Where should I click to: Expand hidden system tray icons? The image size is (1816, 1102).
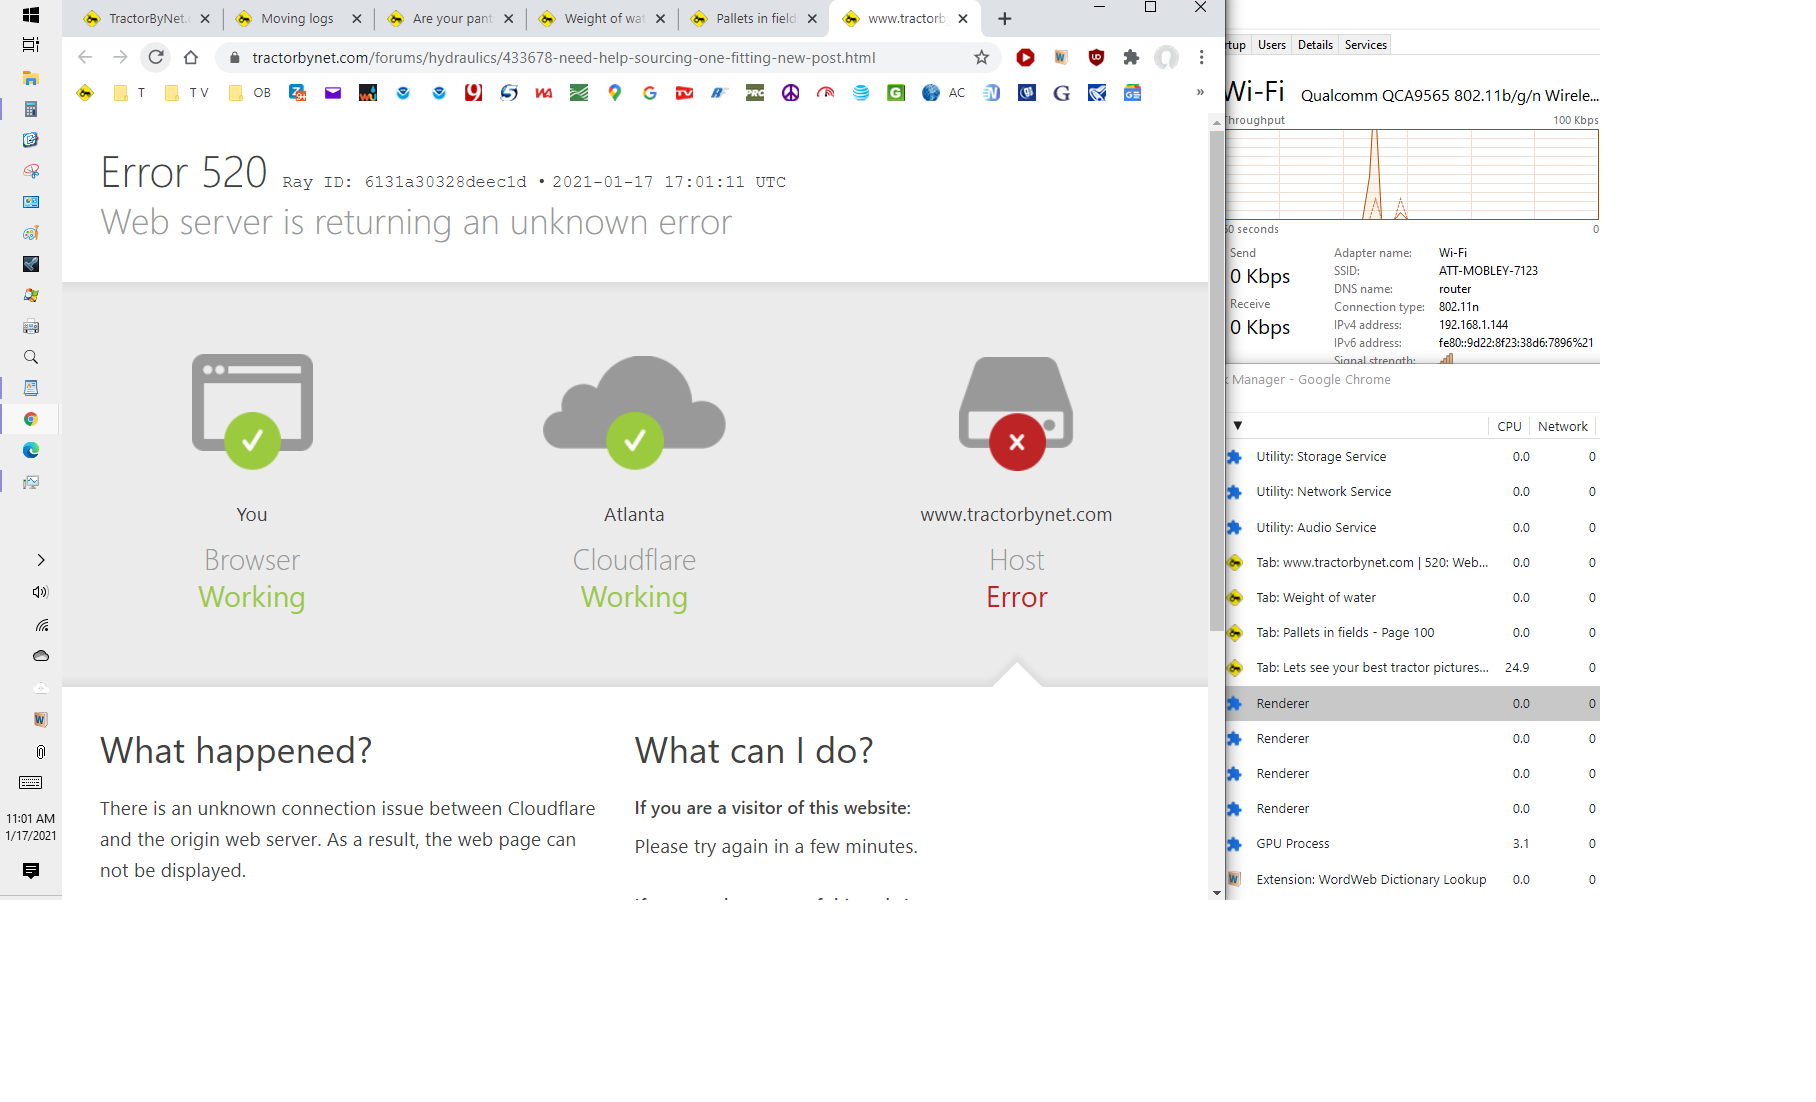coord(40,560)
